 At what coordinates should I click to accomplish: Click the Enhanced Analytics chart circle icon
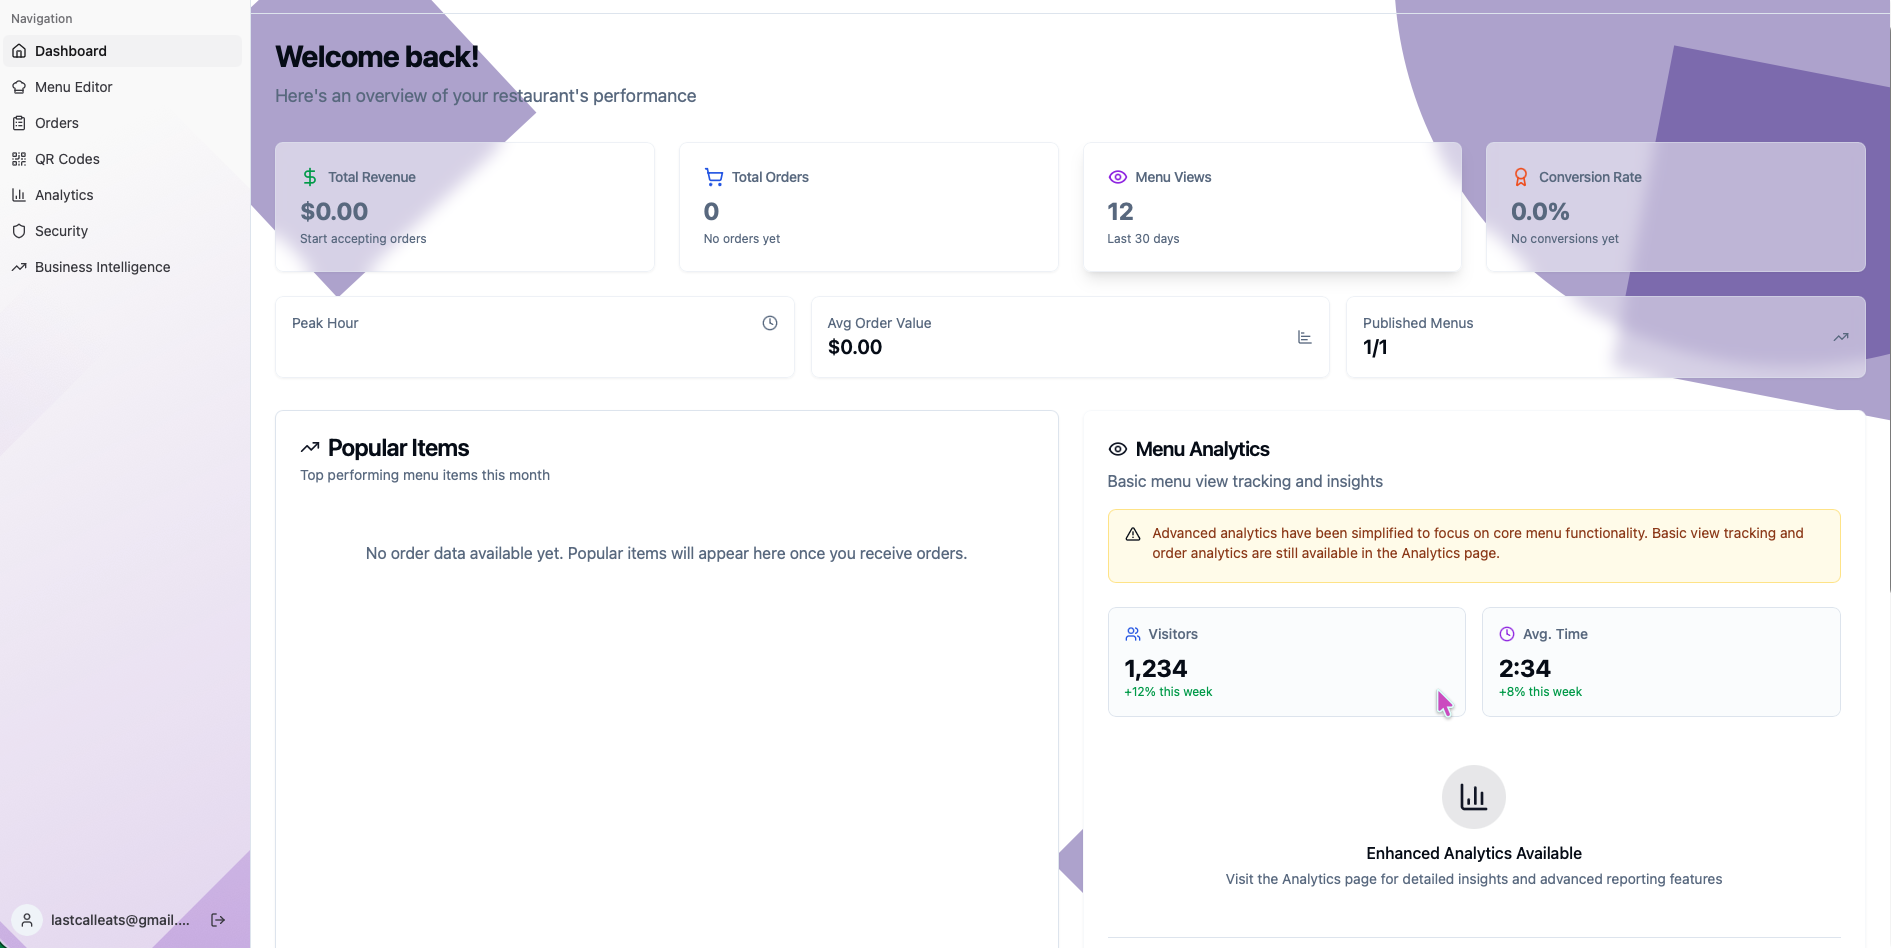[x=1473, y=797]
